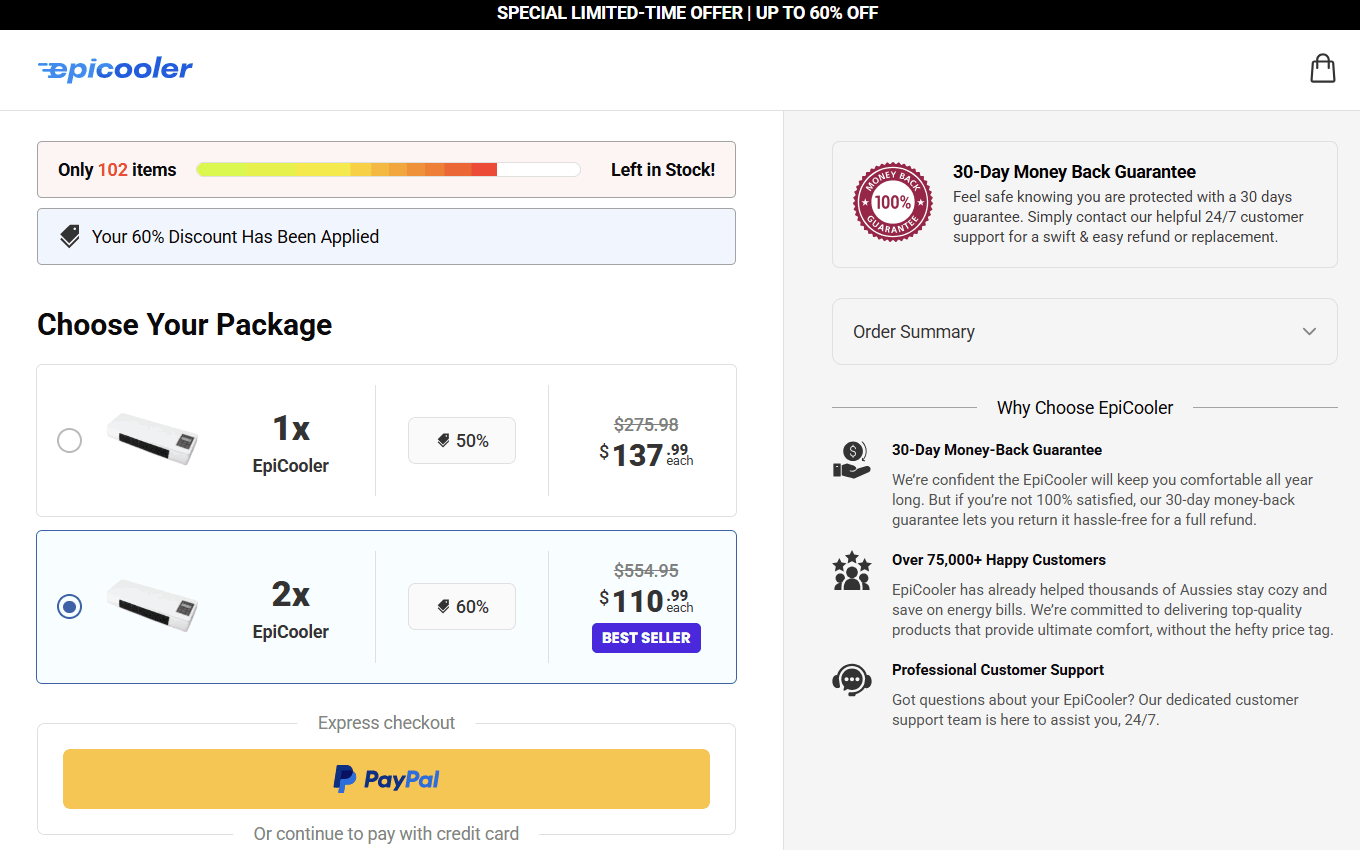Click the happy customers group icon
The height and width of the screenshot is (850, 1360).
coord(852,570)
